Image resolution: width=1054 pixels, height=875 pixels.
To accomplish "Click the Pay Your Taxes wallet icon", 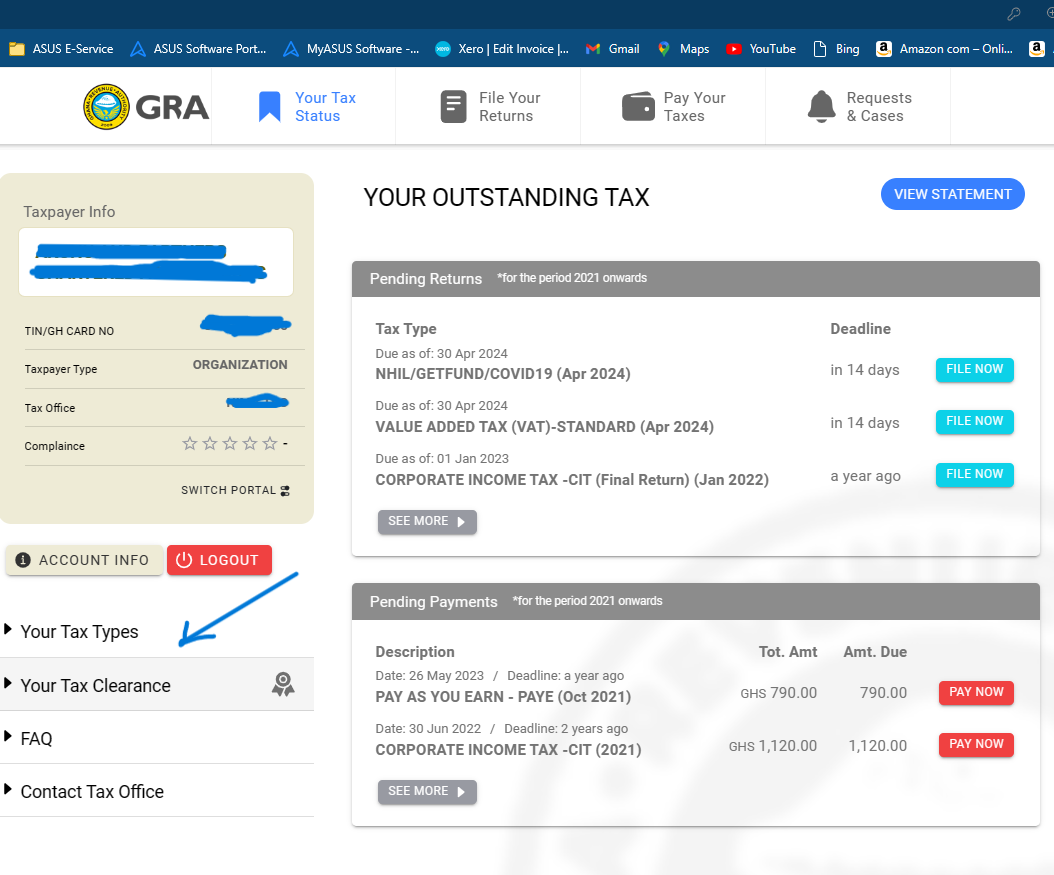I will [638, 107].
